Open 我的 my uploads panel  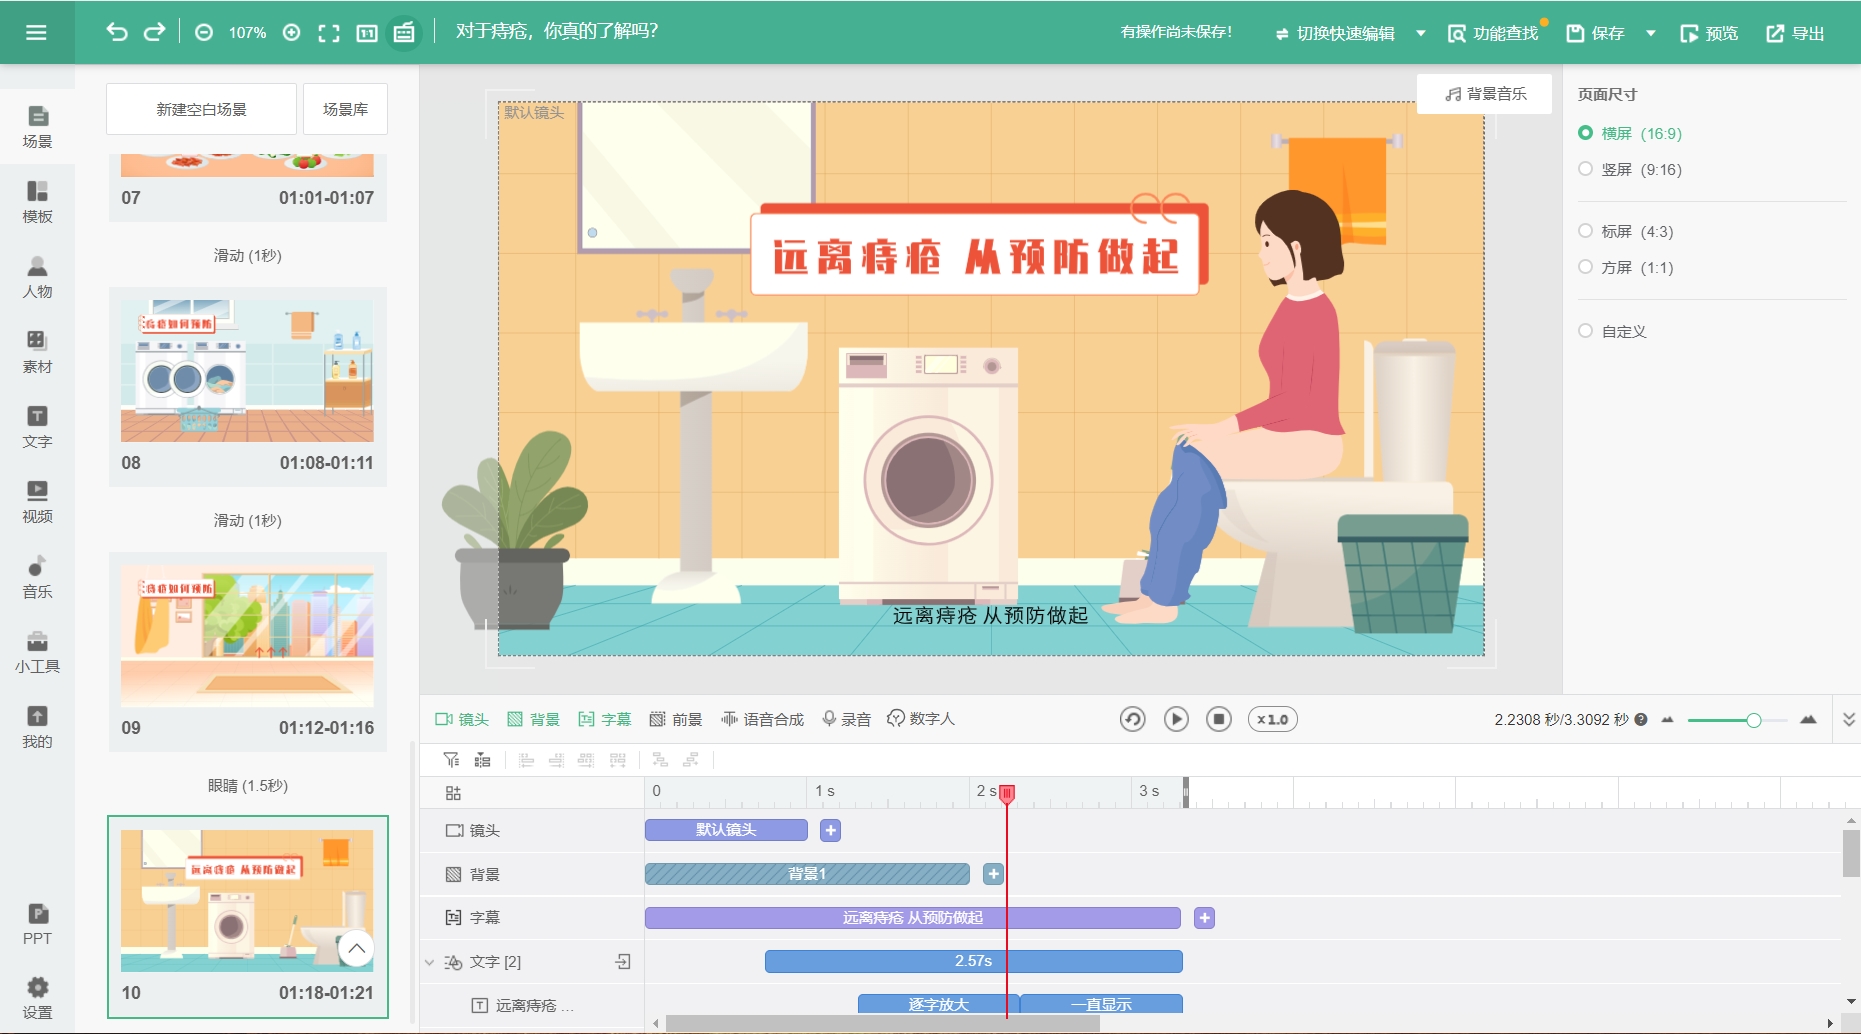coord(37,727)
